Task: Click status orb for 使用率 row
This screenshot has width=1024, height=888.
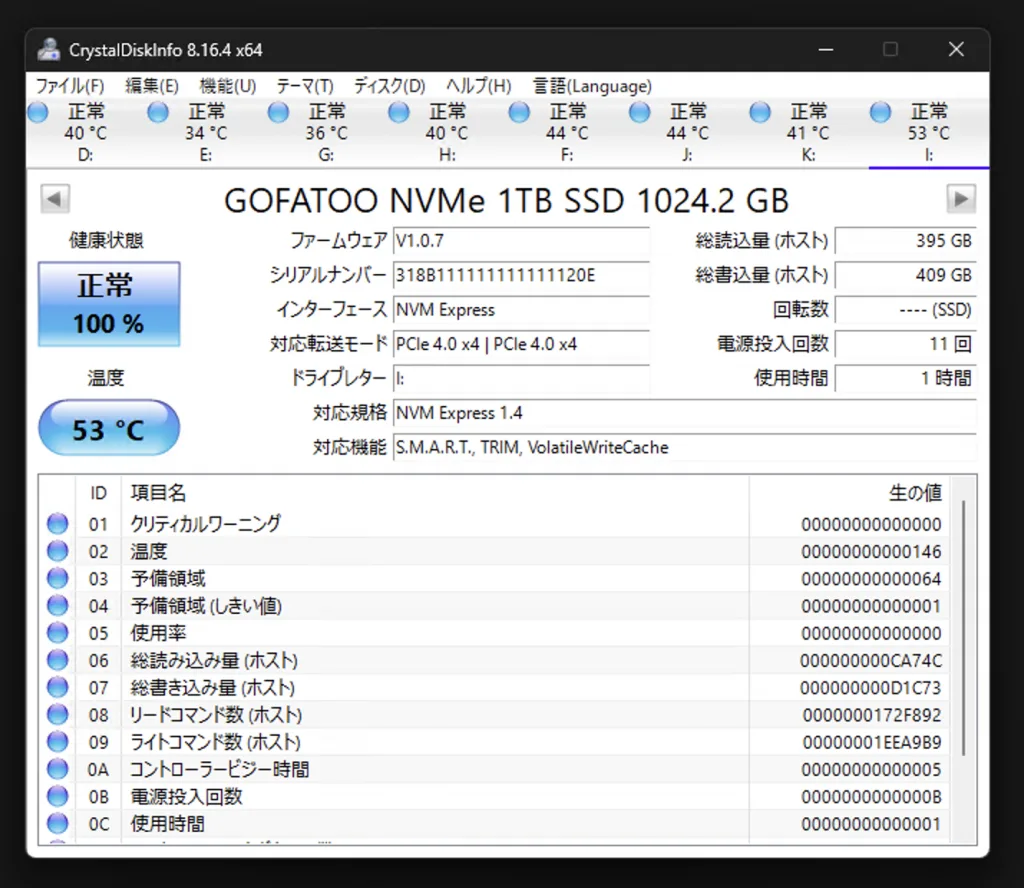Action: [x=57, y=633]
